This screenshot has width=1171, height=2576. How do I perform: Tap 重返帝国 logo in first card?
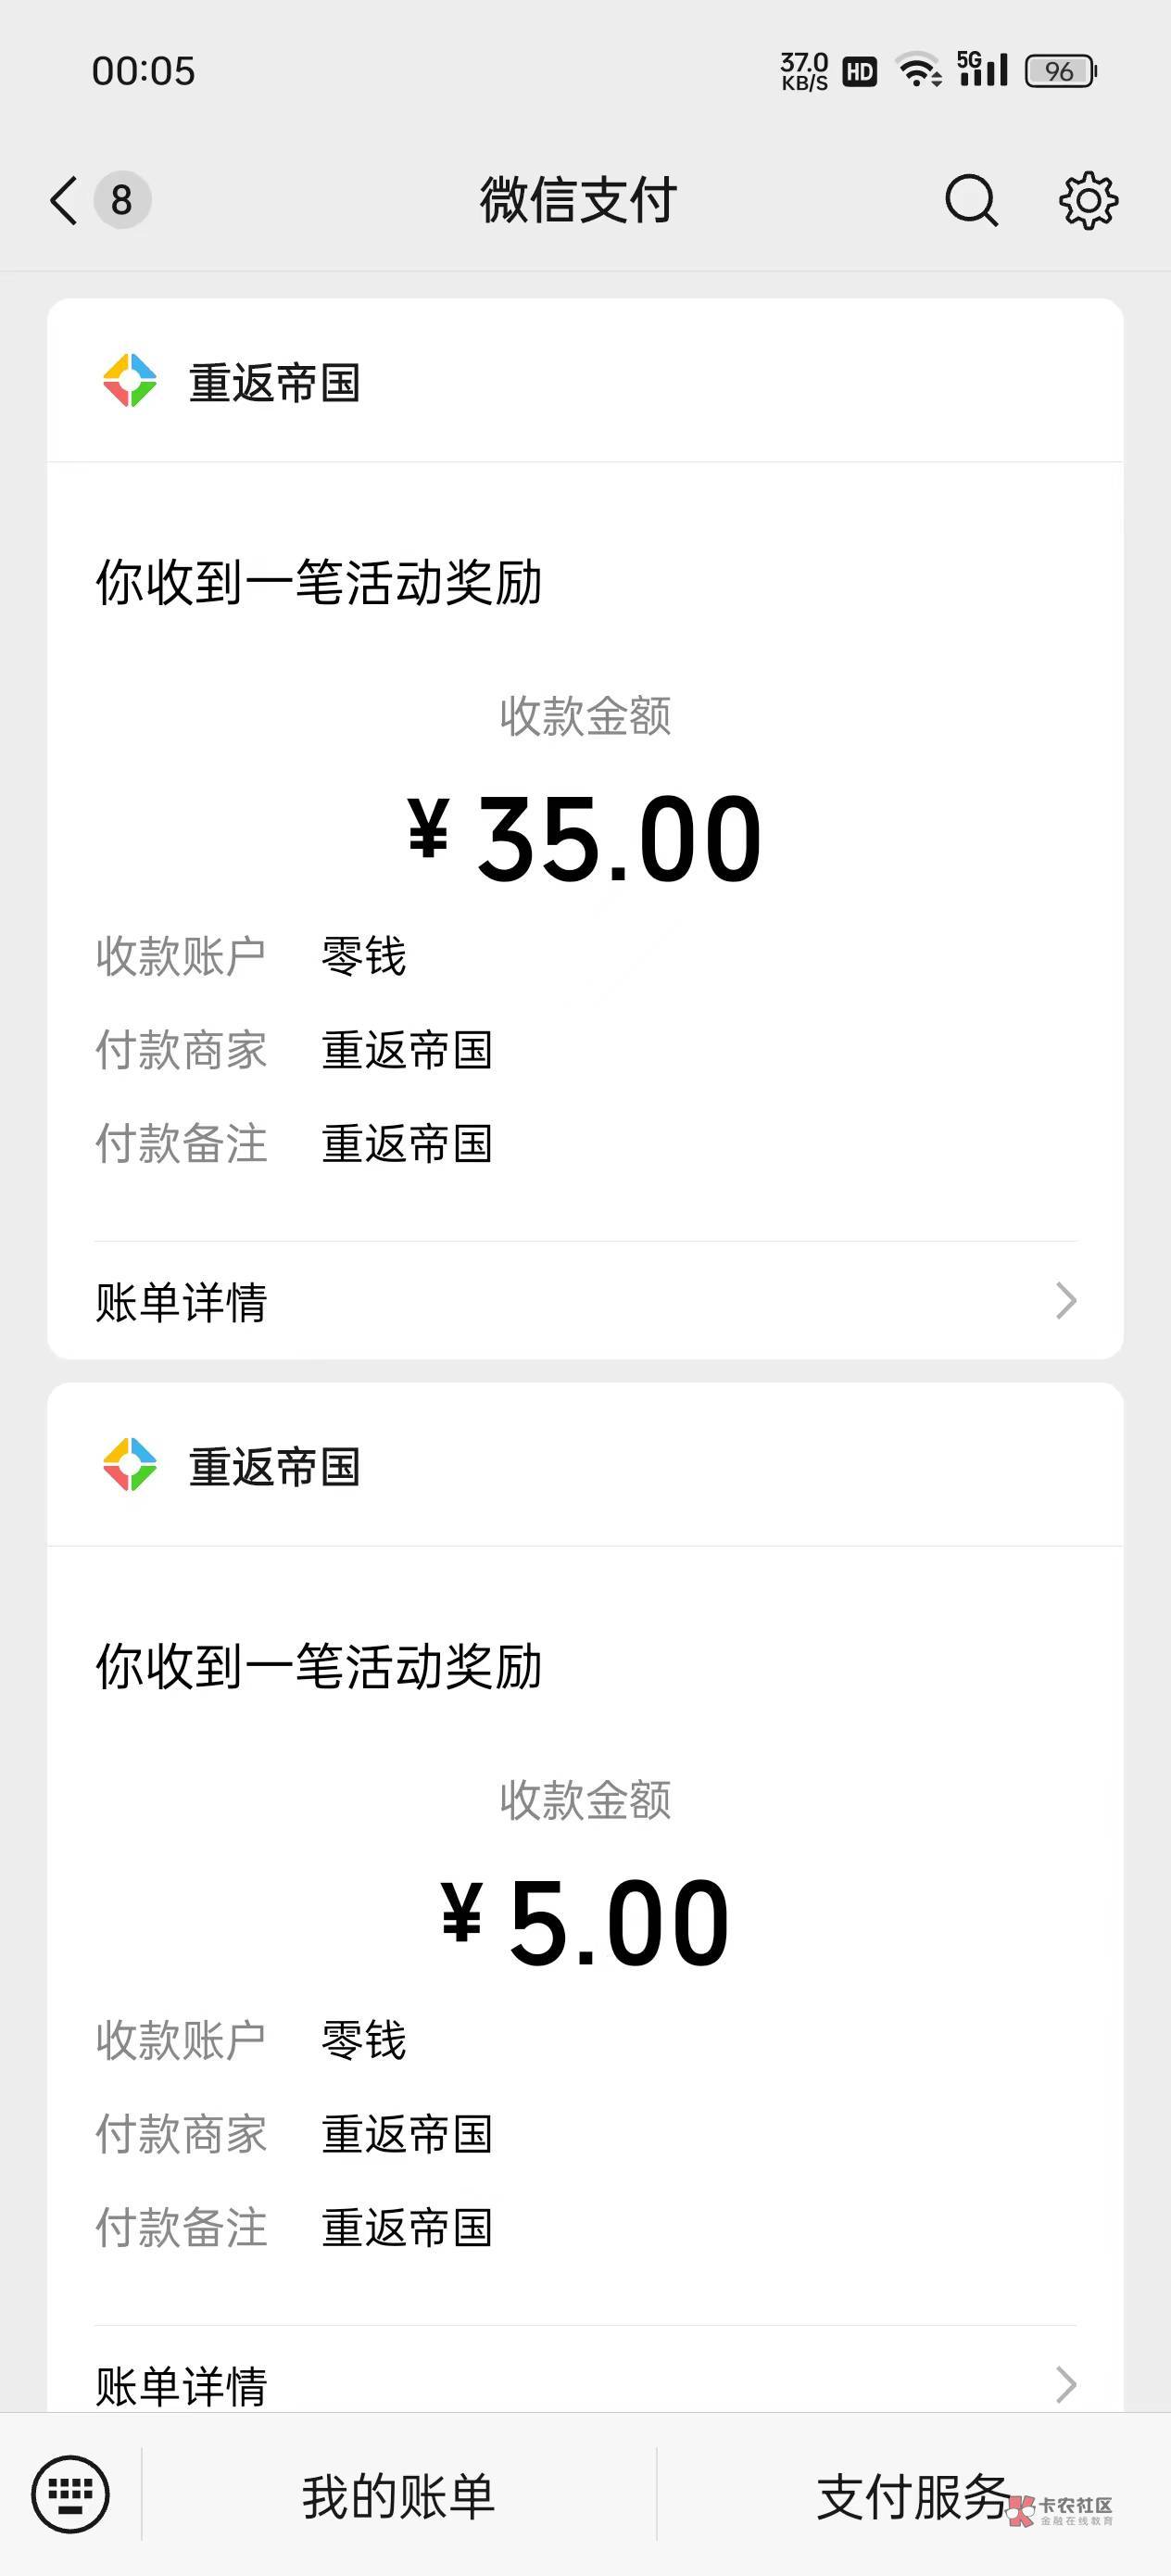coord(130,381)
